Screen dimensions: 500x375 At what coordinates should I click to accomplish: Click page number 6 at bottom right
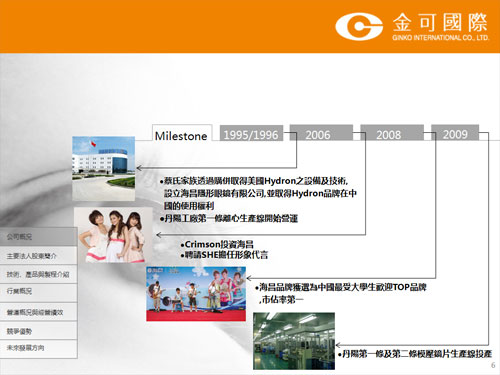[x=493, y=365]
